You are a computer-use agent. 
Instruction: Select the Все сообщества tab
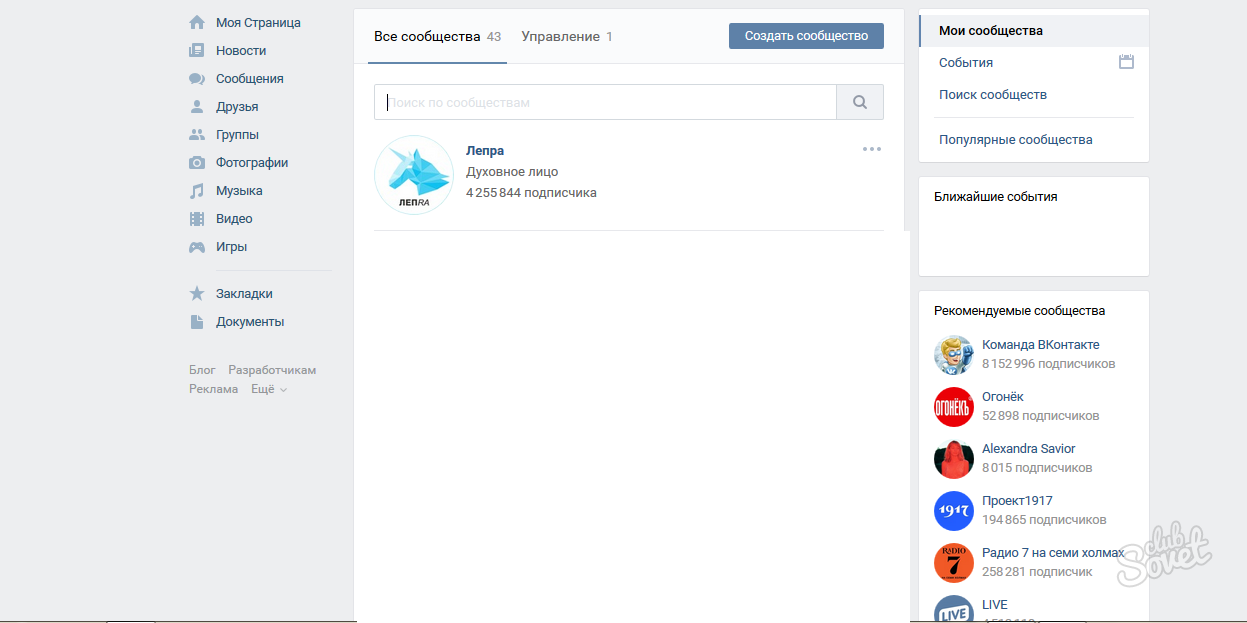(437, 36)
